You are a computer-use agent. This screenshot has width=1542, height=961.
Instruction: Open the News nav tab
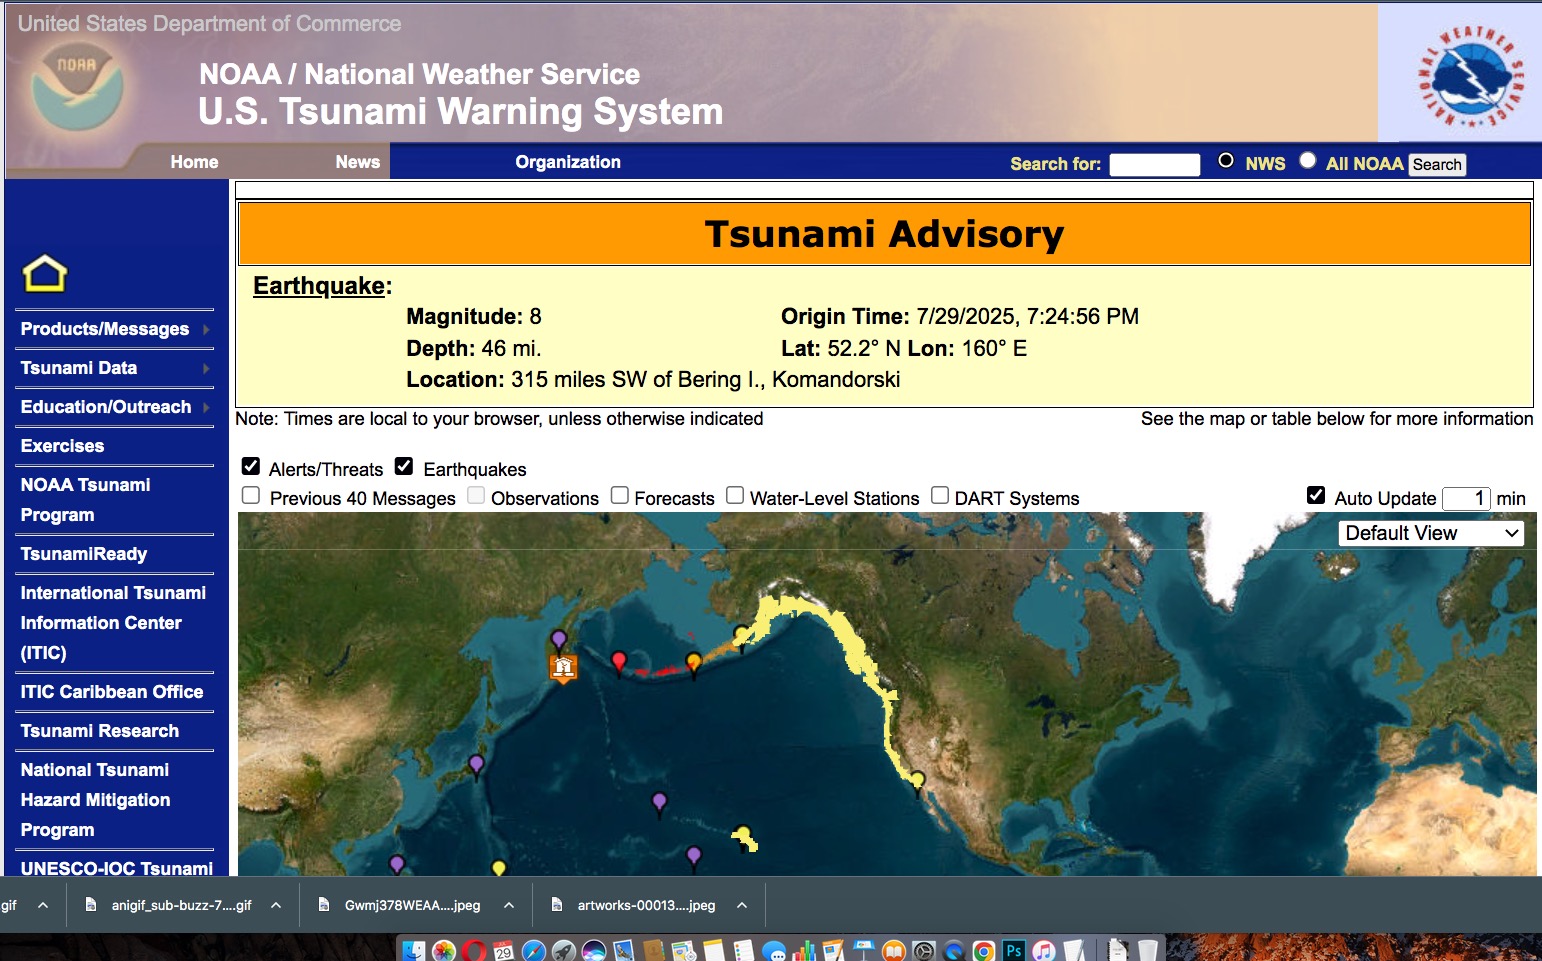point(358,162)
